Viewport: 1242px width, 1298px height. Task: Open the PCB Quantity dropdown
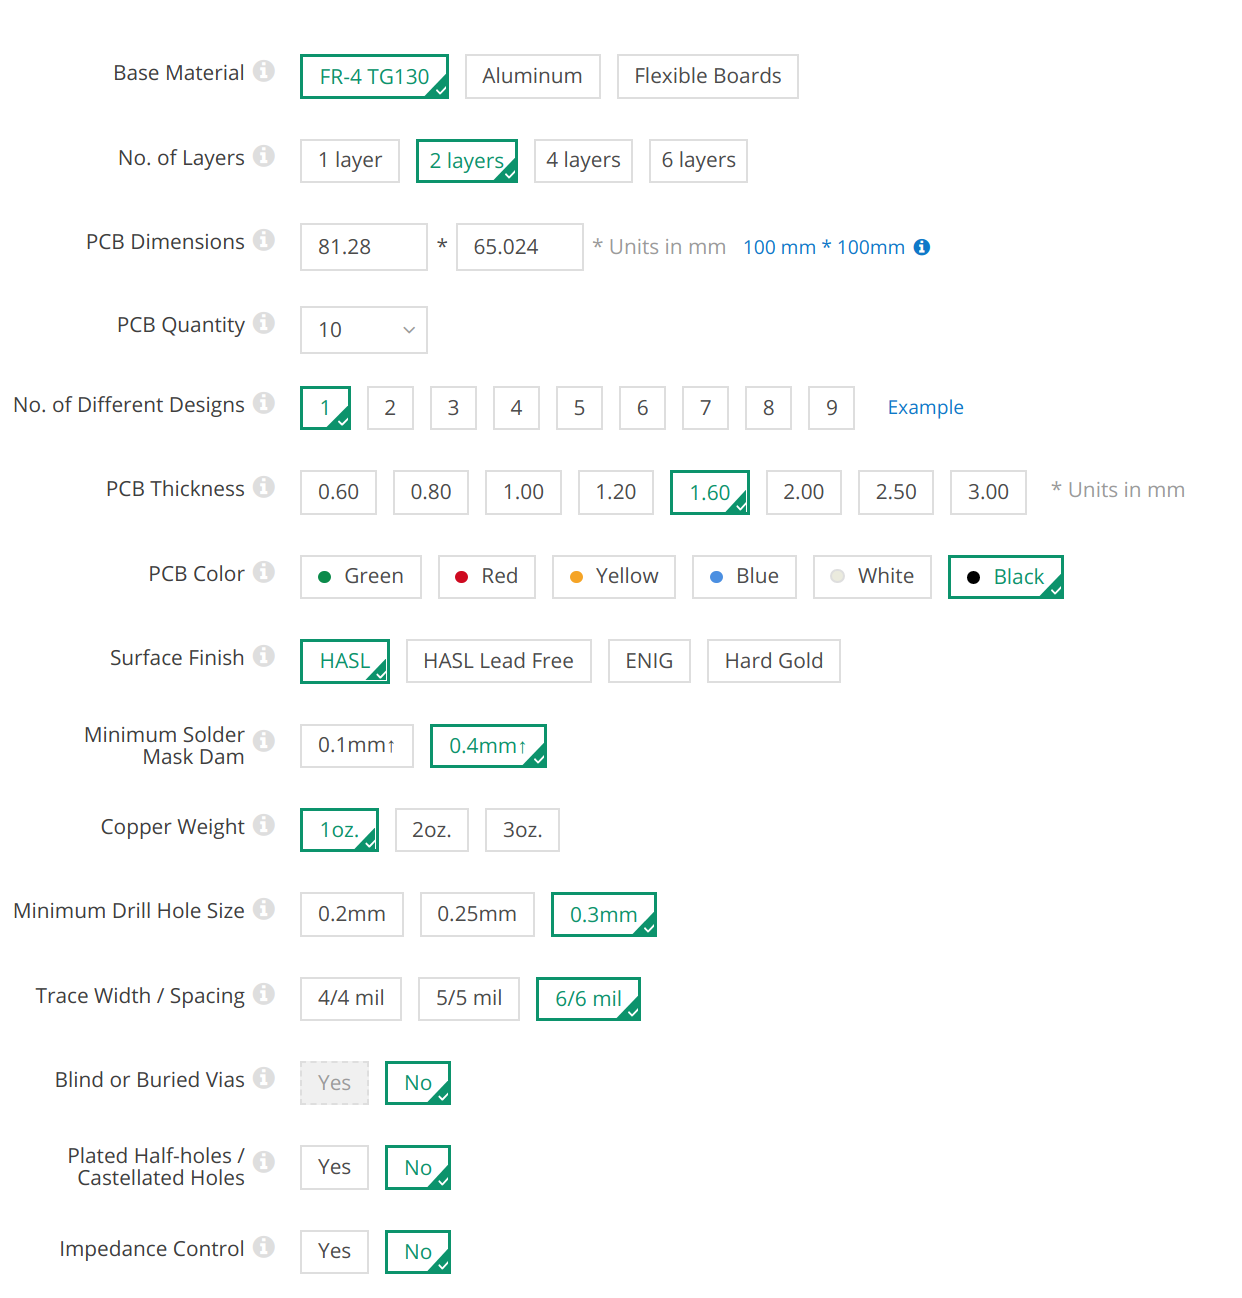pos(364,330)
